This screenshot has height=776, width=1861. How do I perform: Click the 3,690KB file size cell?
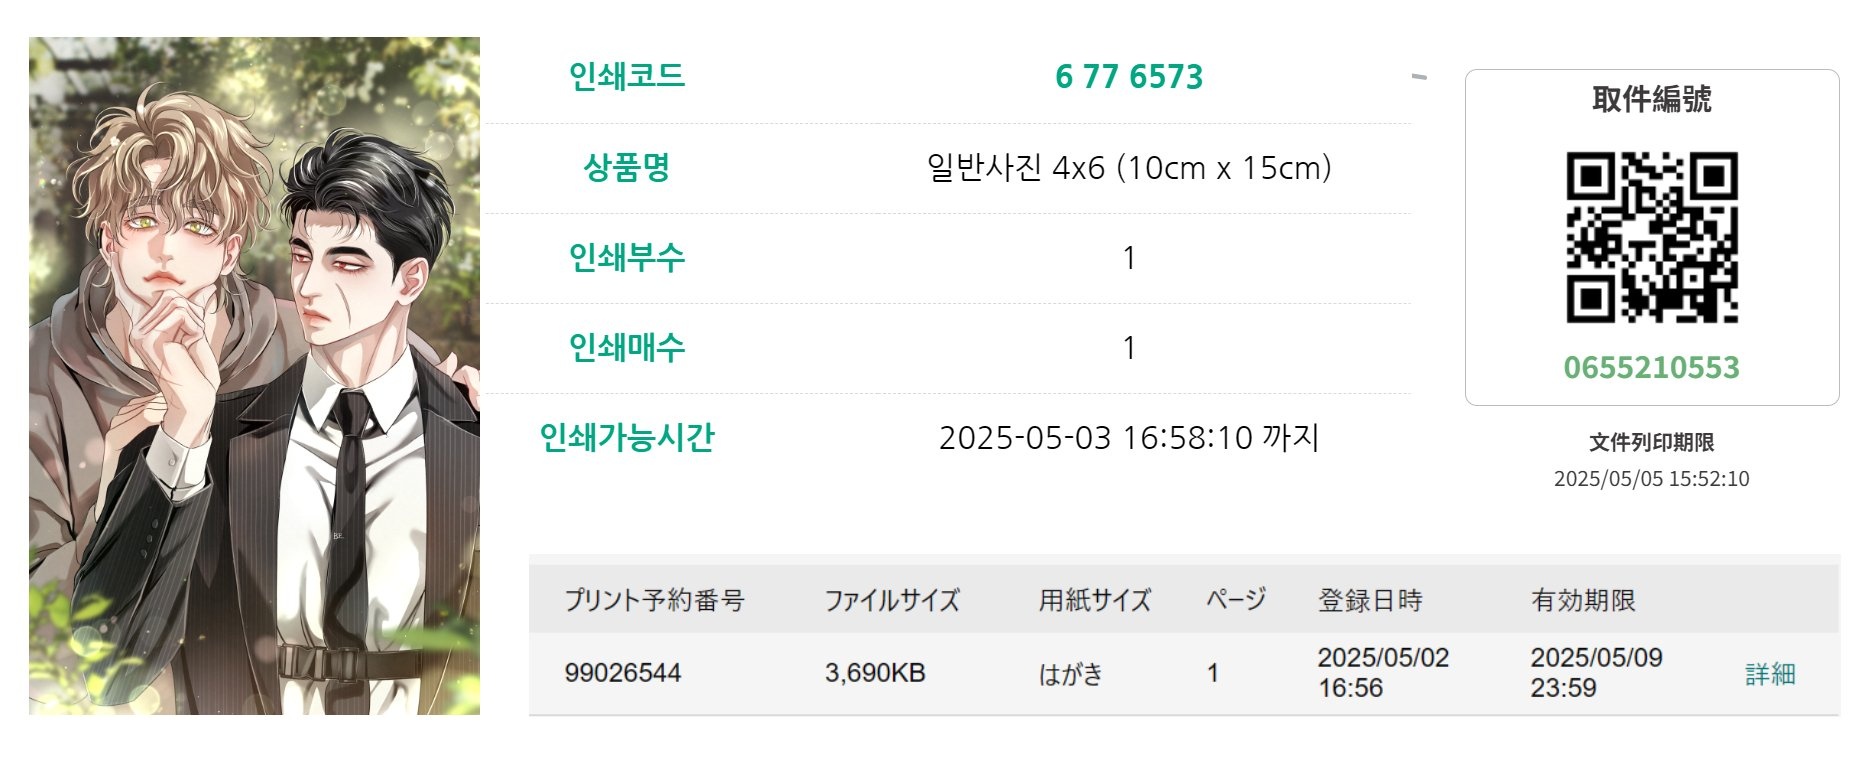click(875, 673)
